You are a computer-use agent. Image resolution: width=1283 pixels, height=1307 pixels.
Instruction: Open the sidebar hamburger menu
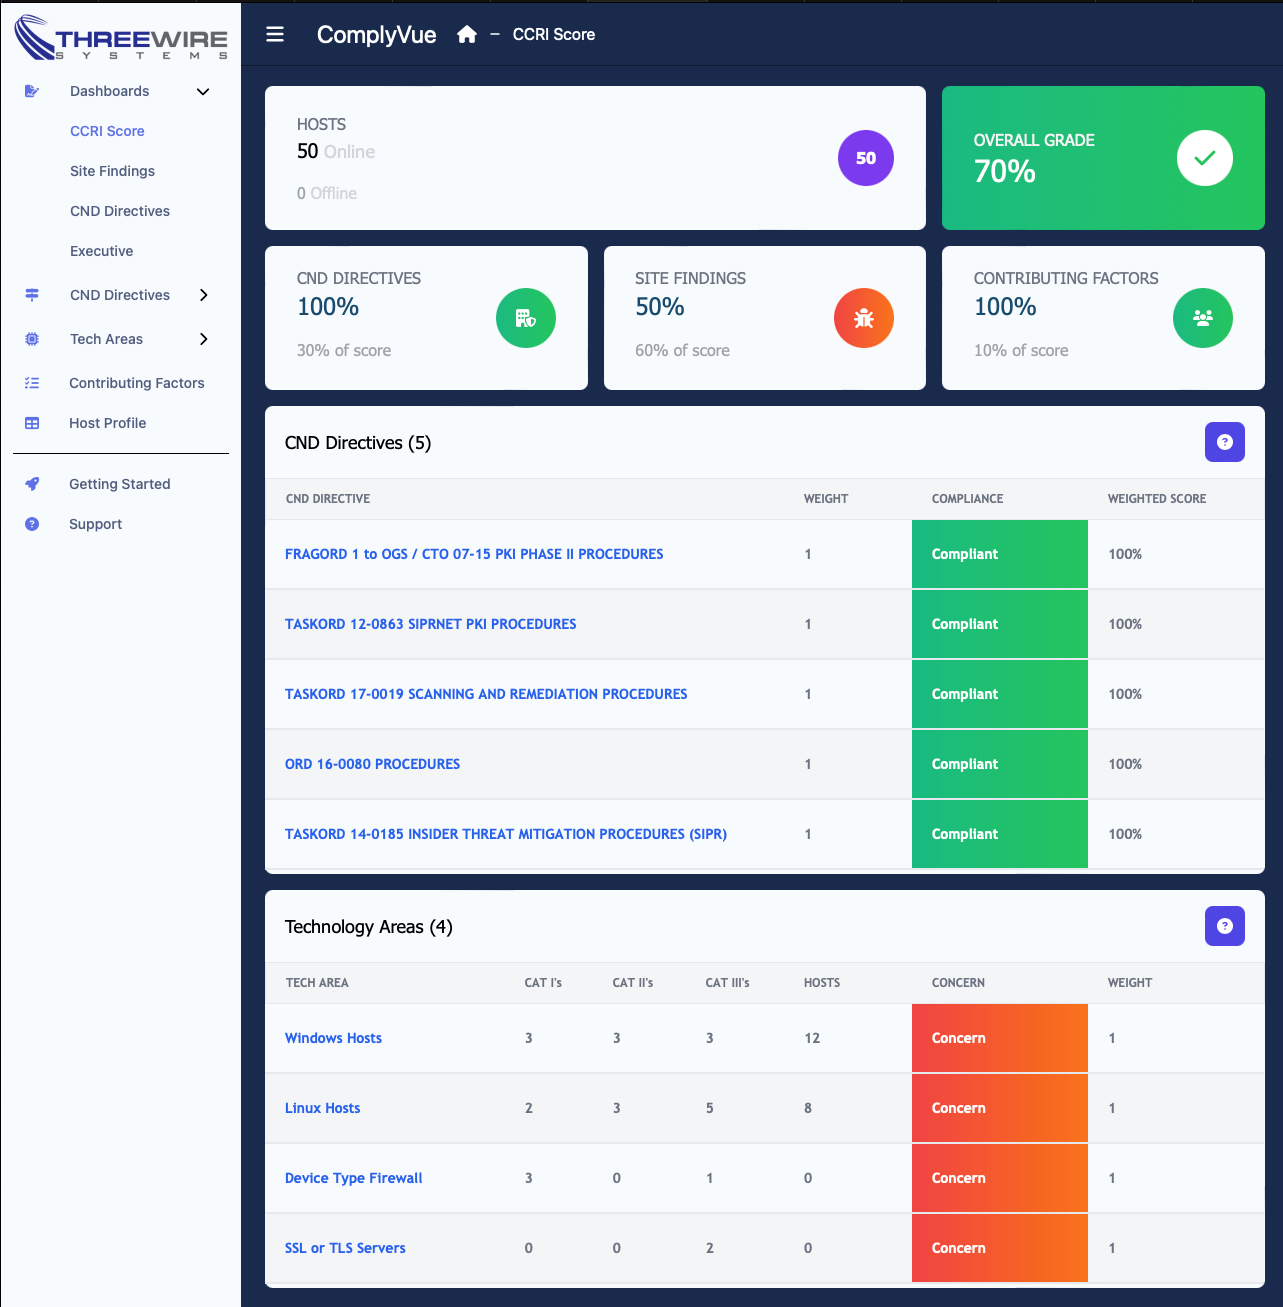tap(275, 34)
